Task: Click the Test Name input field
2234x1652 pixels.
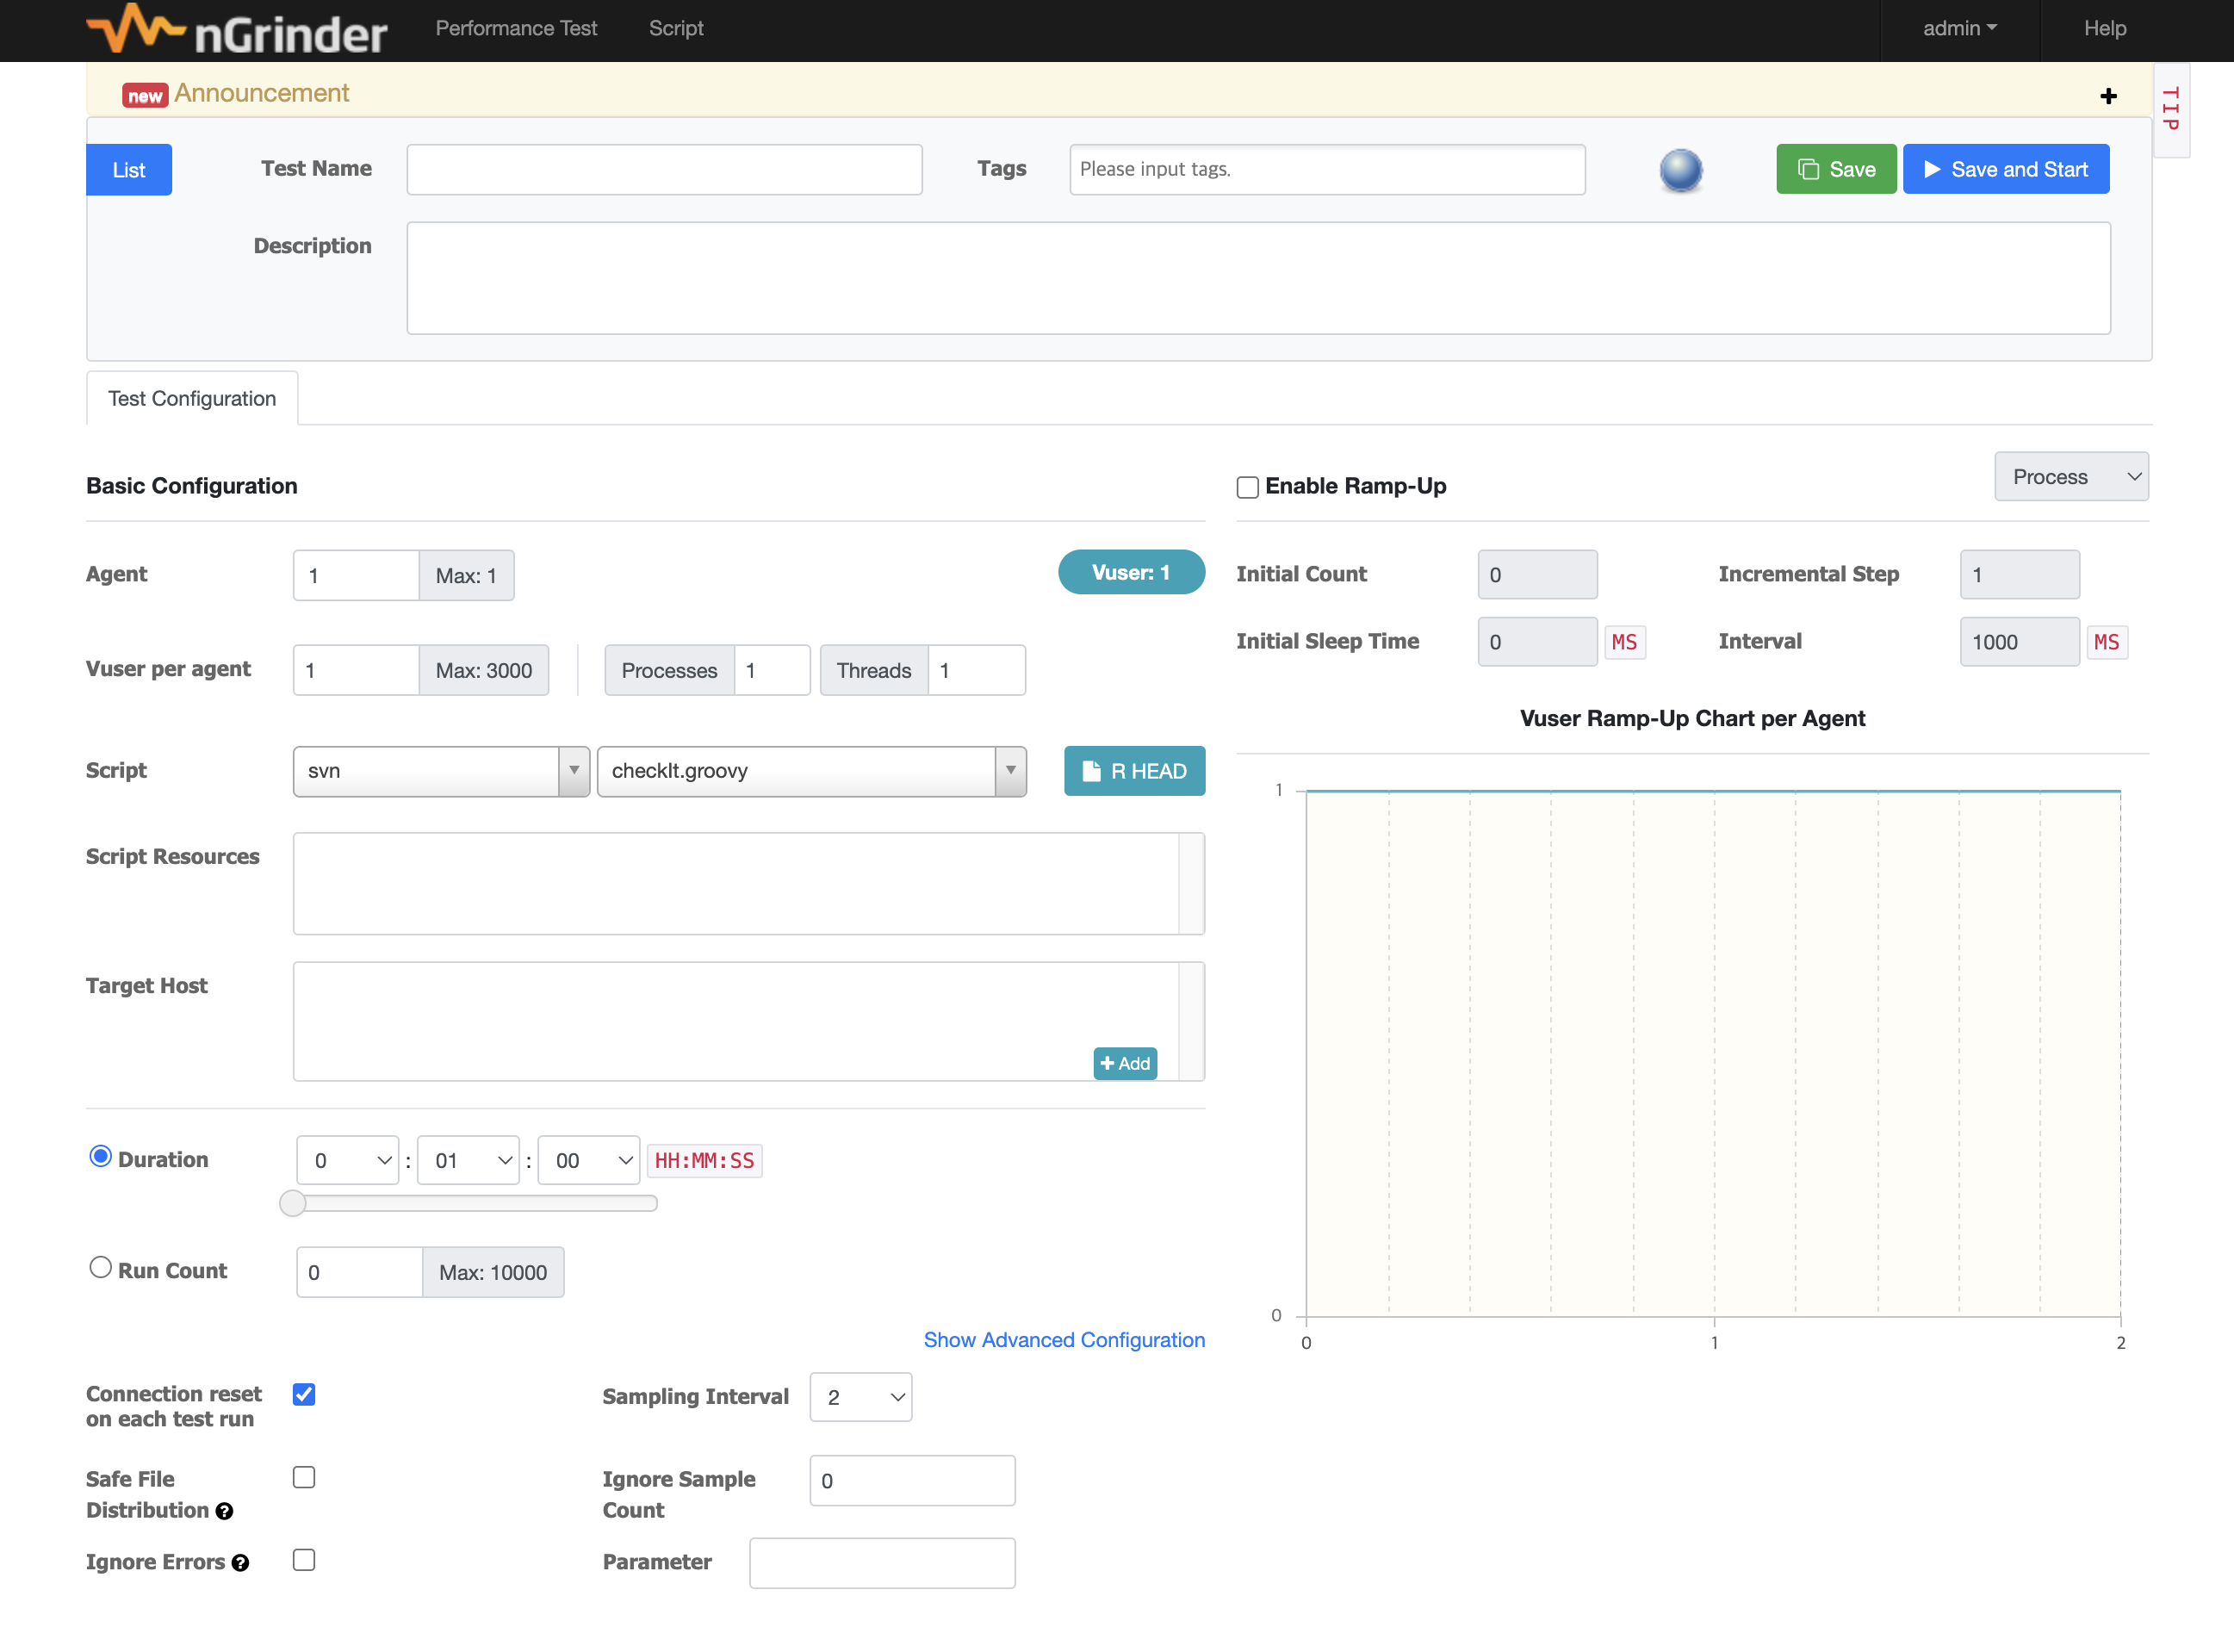Action: point(664,169)
